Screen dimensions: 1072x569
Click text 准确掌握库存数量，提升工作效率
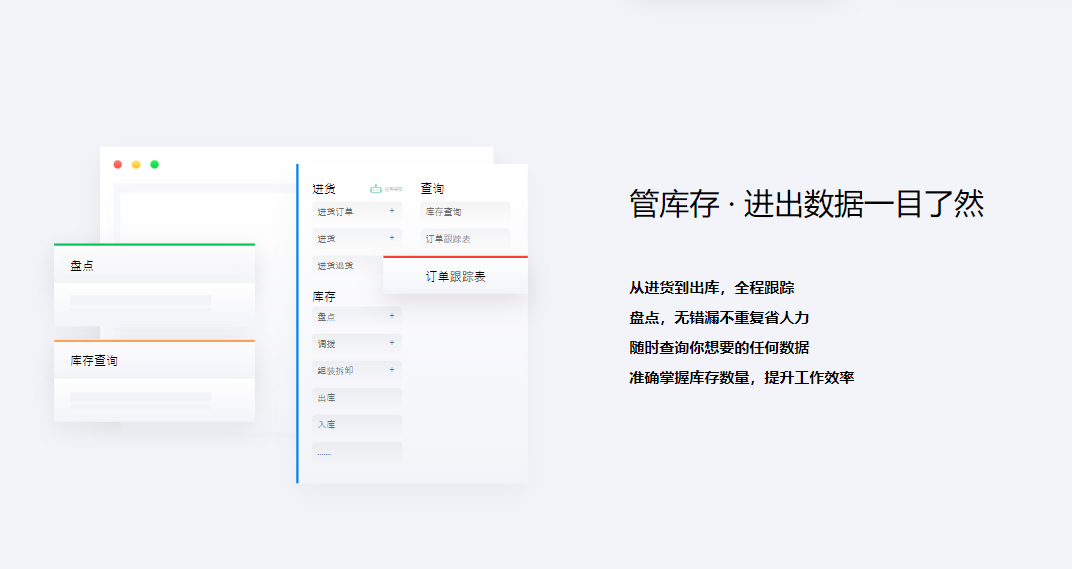742,378
